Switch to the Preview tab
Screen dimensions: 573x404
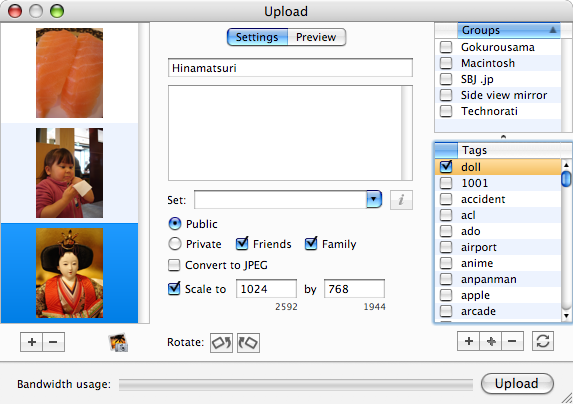[x=316, y=37]
